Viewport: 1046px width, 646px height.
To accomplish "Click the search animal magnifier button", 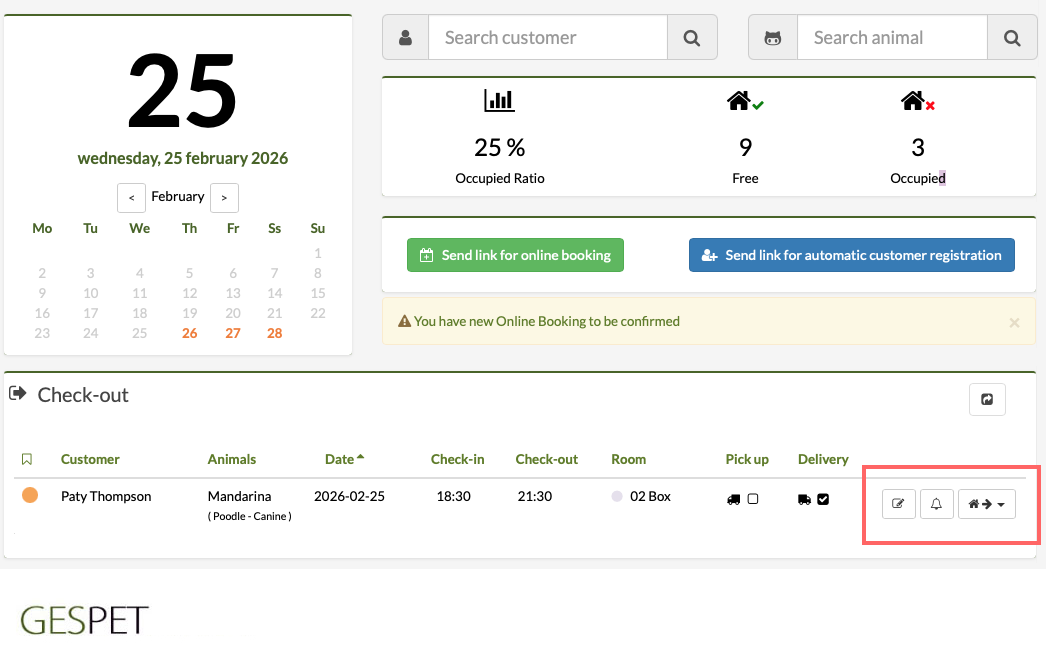I will (1012, 38).
